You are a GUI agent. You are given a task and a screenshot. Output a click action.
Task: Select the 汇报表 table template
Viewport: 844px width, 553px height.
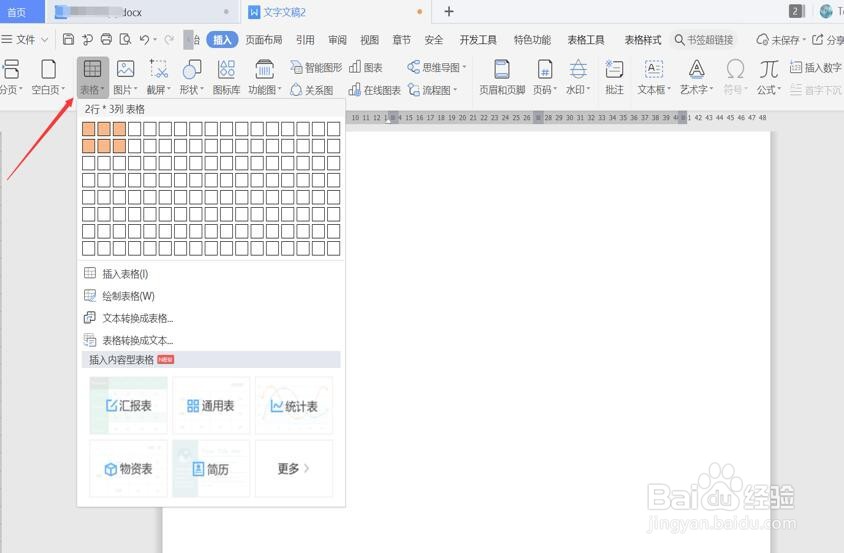(x=129, y=405)
